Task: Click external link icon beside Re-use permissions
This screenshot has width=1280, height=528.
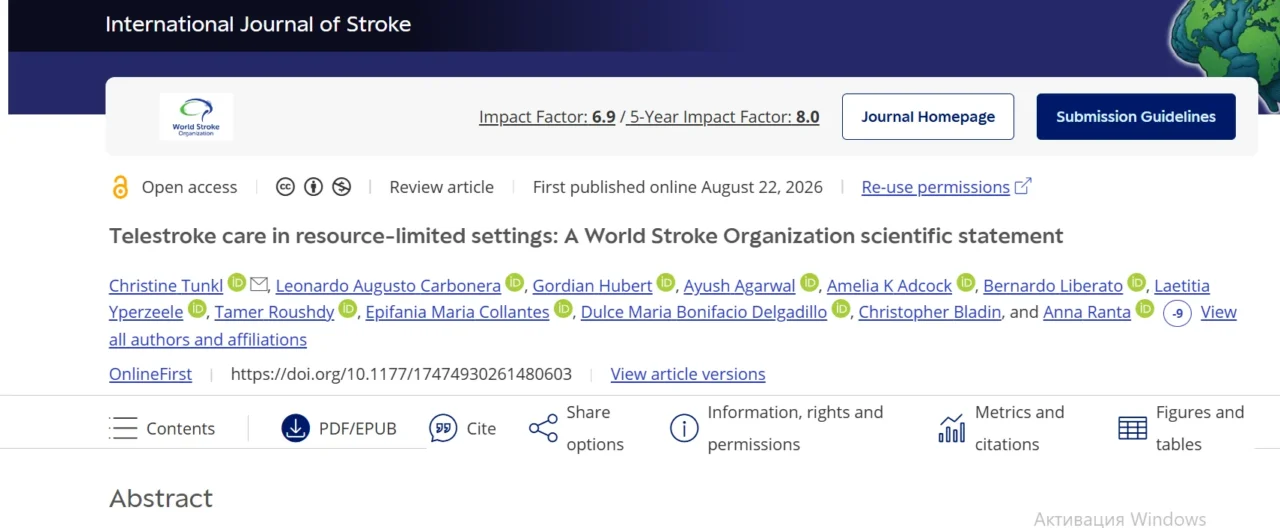Action: coord(1023,186)
